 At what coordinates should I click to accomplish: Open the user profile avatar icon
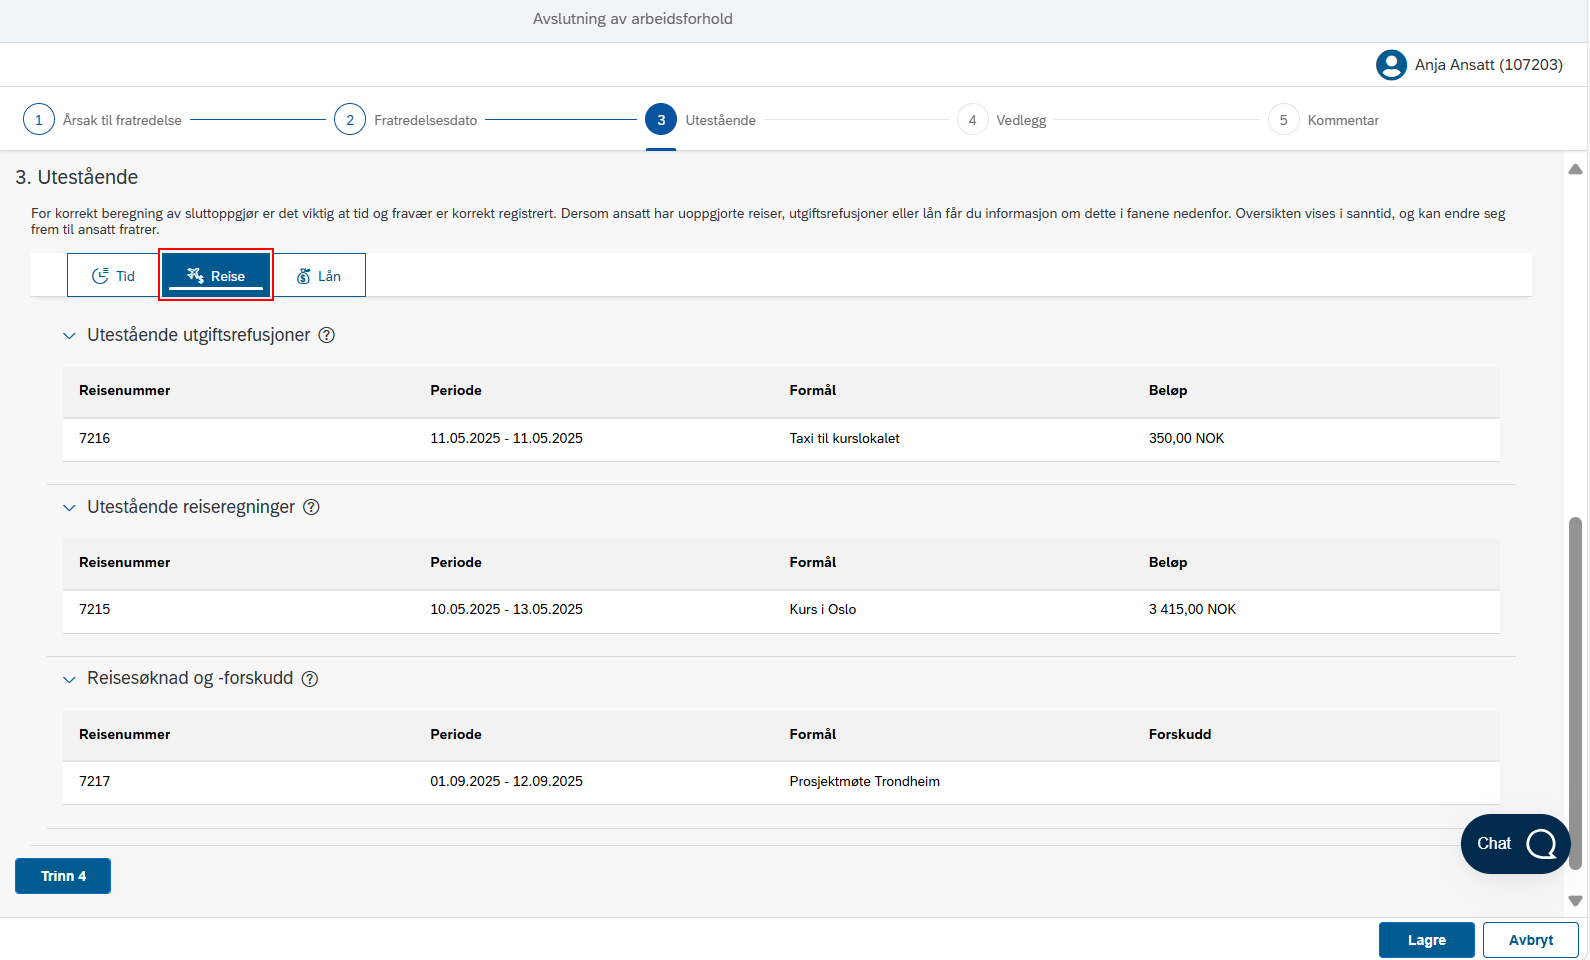point(1391,65)
